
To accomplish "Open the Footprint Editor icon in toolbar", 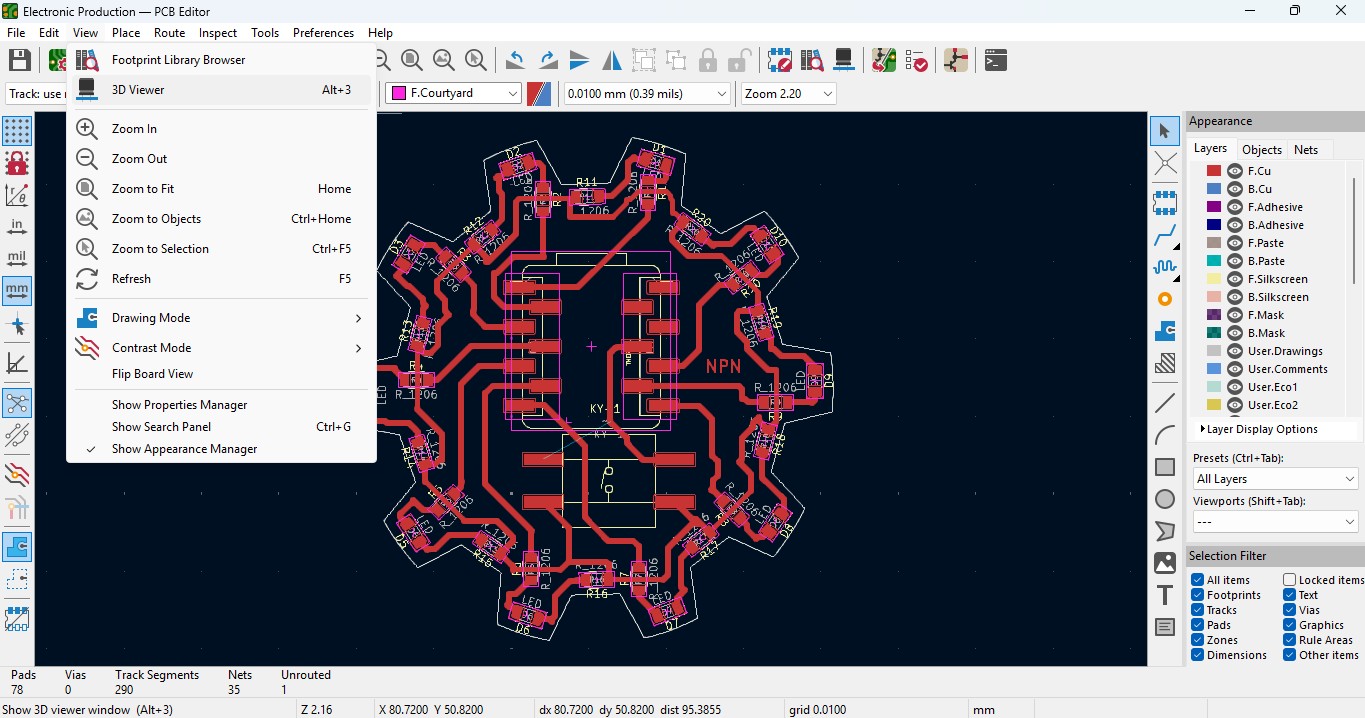I will click(x=780, y=60).
